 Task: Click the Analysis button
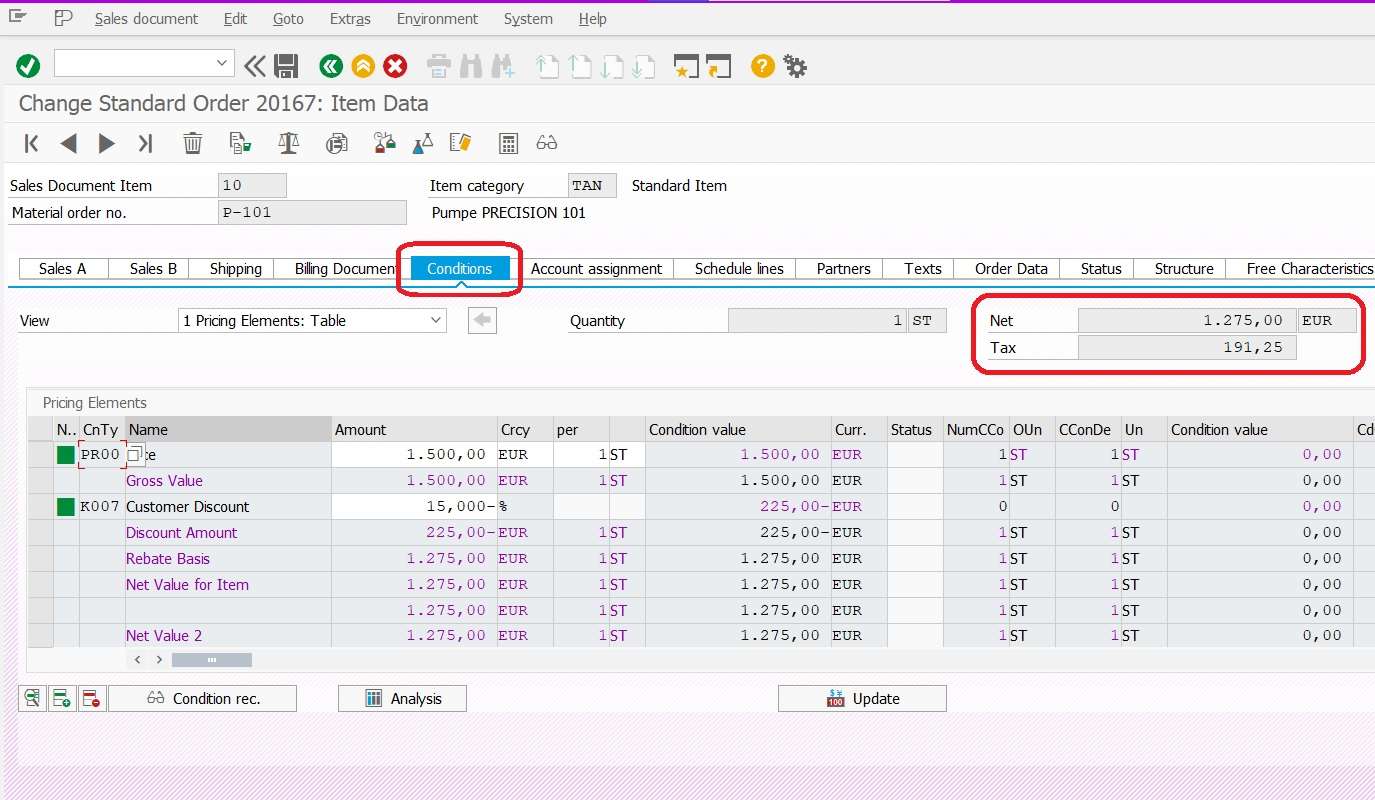401,698
